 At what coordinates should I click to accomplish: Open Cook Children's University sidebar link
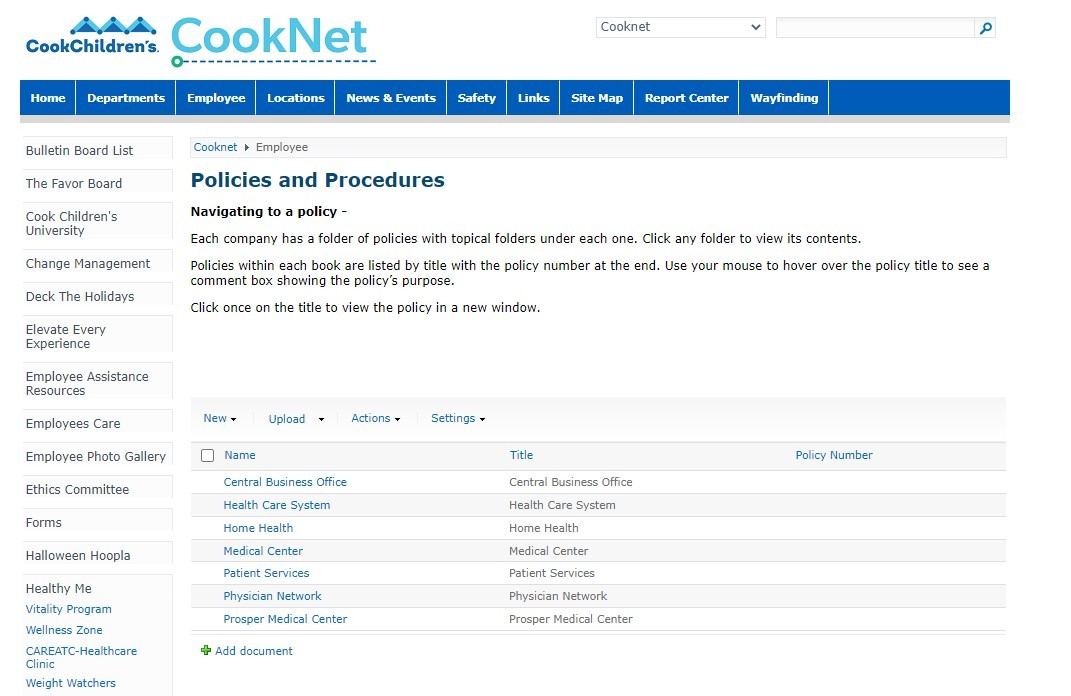coord(71,223)
